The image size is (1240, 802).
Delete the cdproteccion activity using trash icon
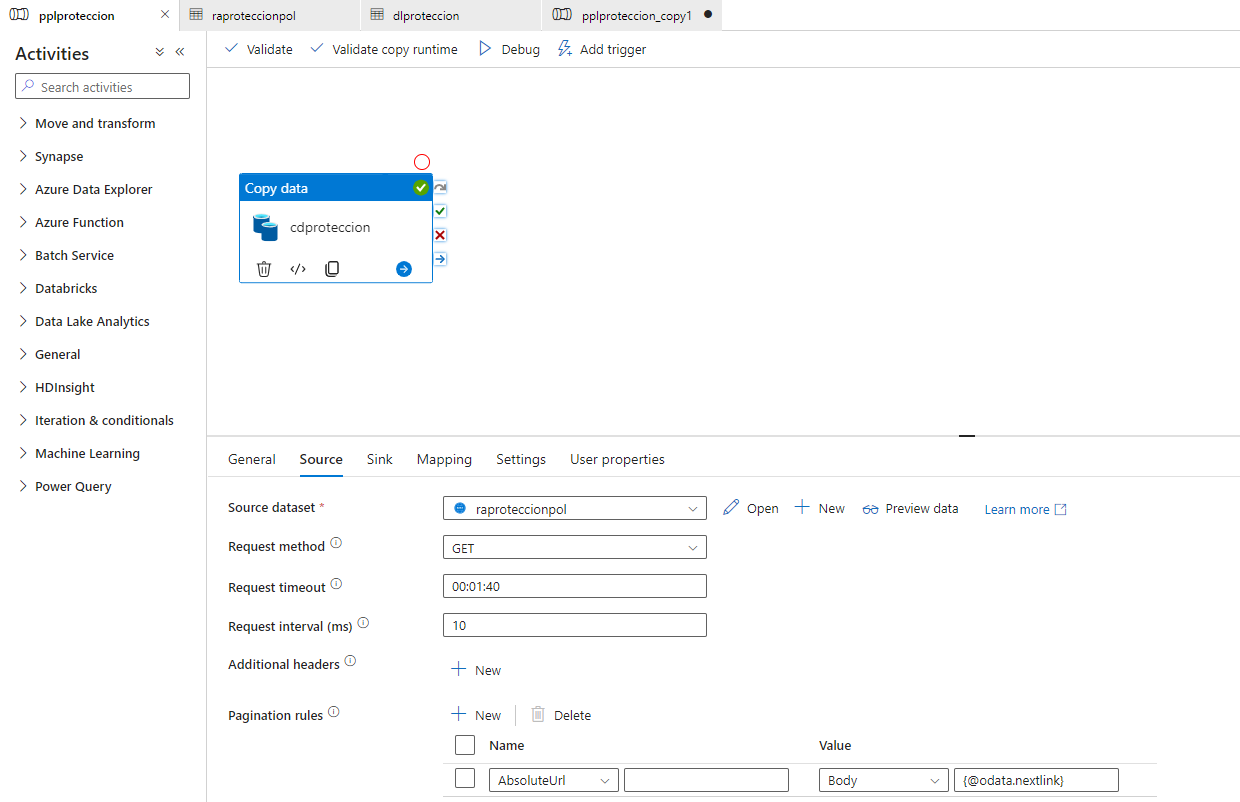(263, 268)
